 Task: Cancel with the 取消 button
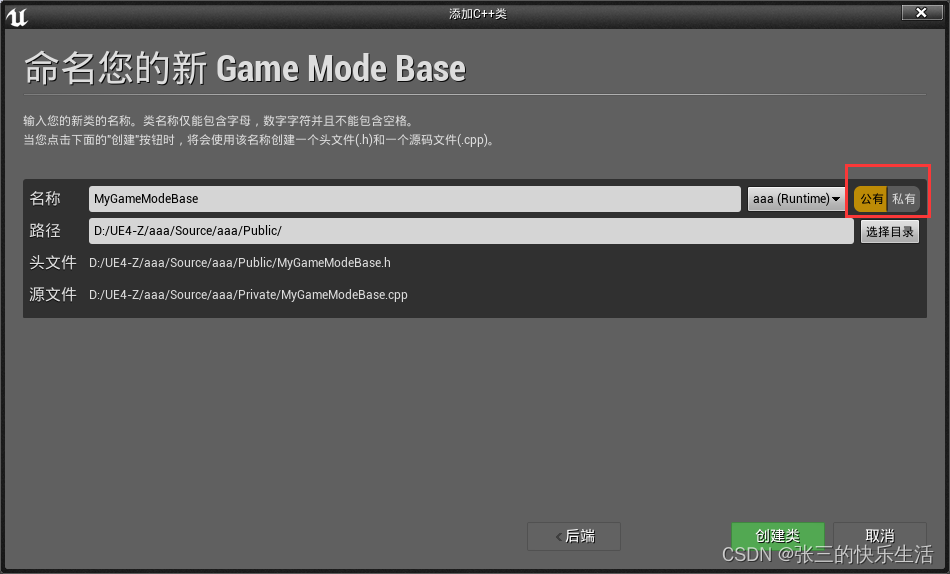pos(880,536)
